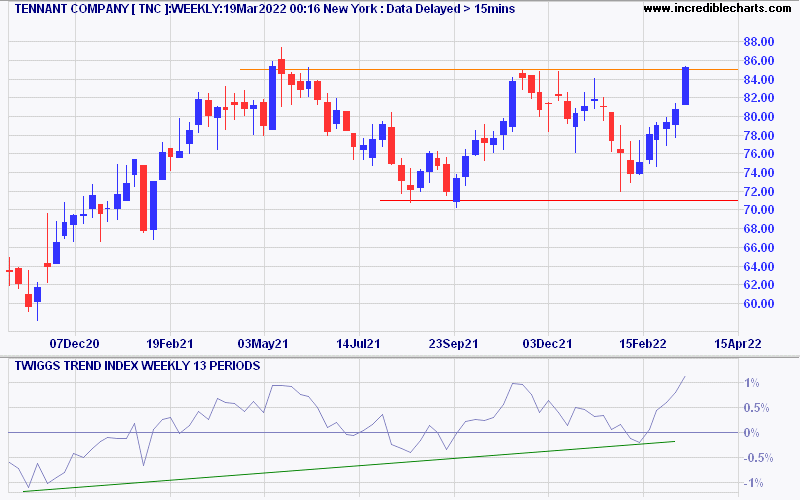The width and height of the screenshot is (800, 500).
Task: Click the 19Feb21 date label
Action: click(x=170, y=344)
